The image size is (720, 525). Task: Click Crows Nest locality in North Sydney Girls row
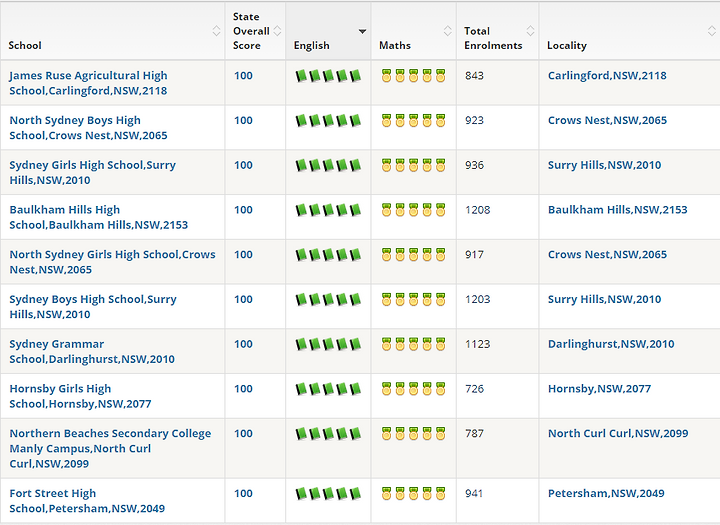click(607, 254)
